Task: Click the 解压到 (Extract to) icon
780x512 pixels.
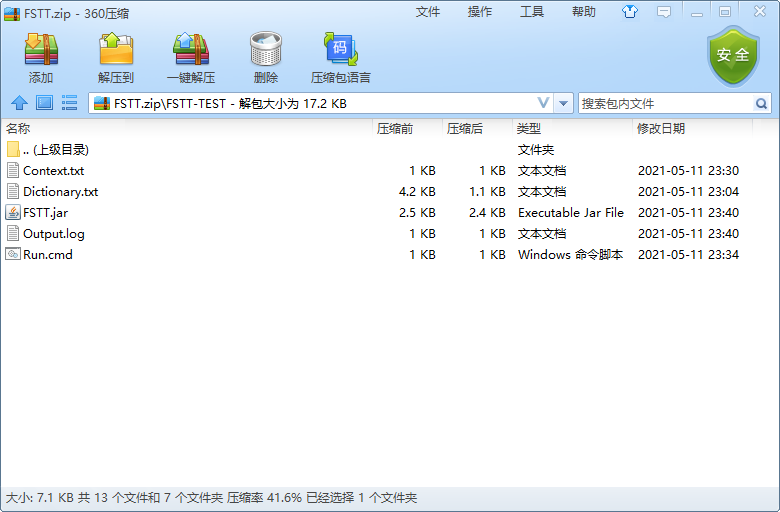Action: tap(116, 50)
